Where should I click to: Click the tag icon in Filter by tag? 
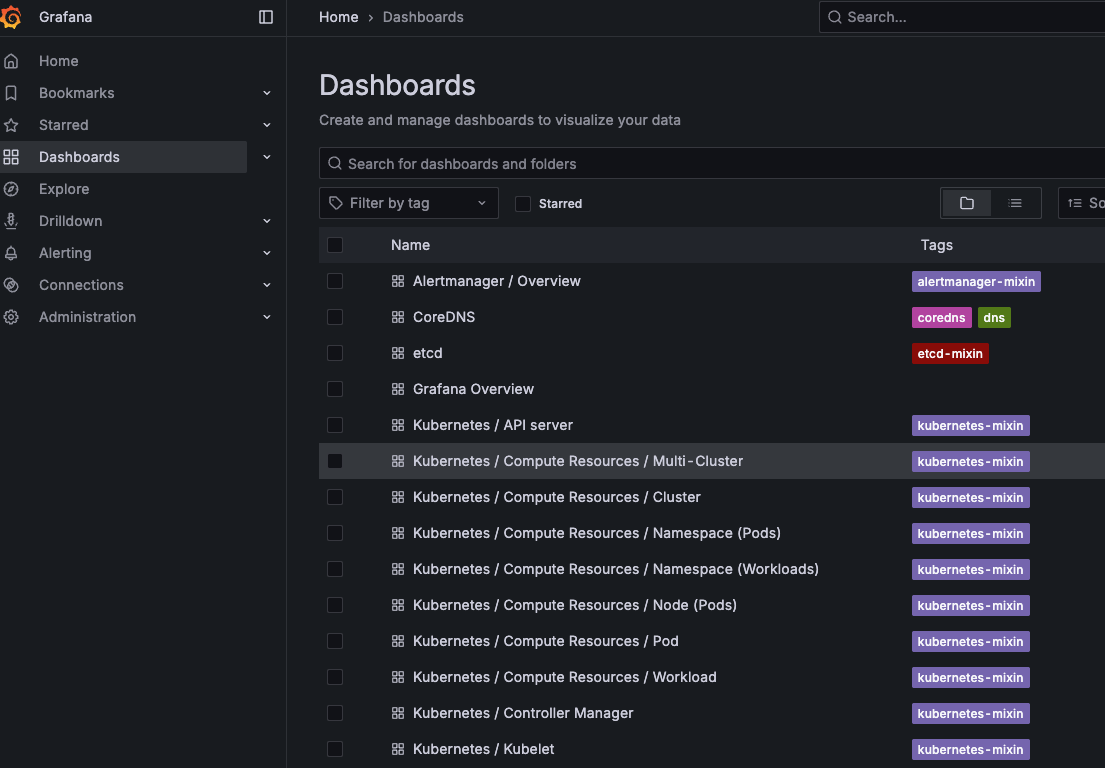coord(336,203)
